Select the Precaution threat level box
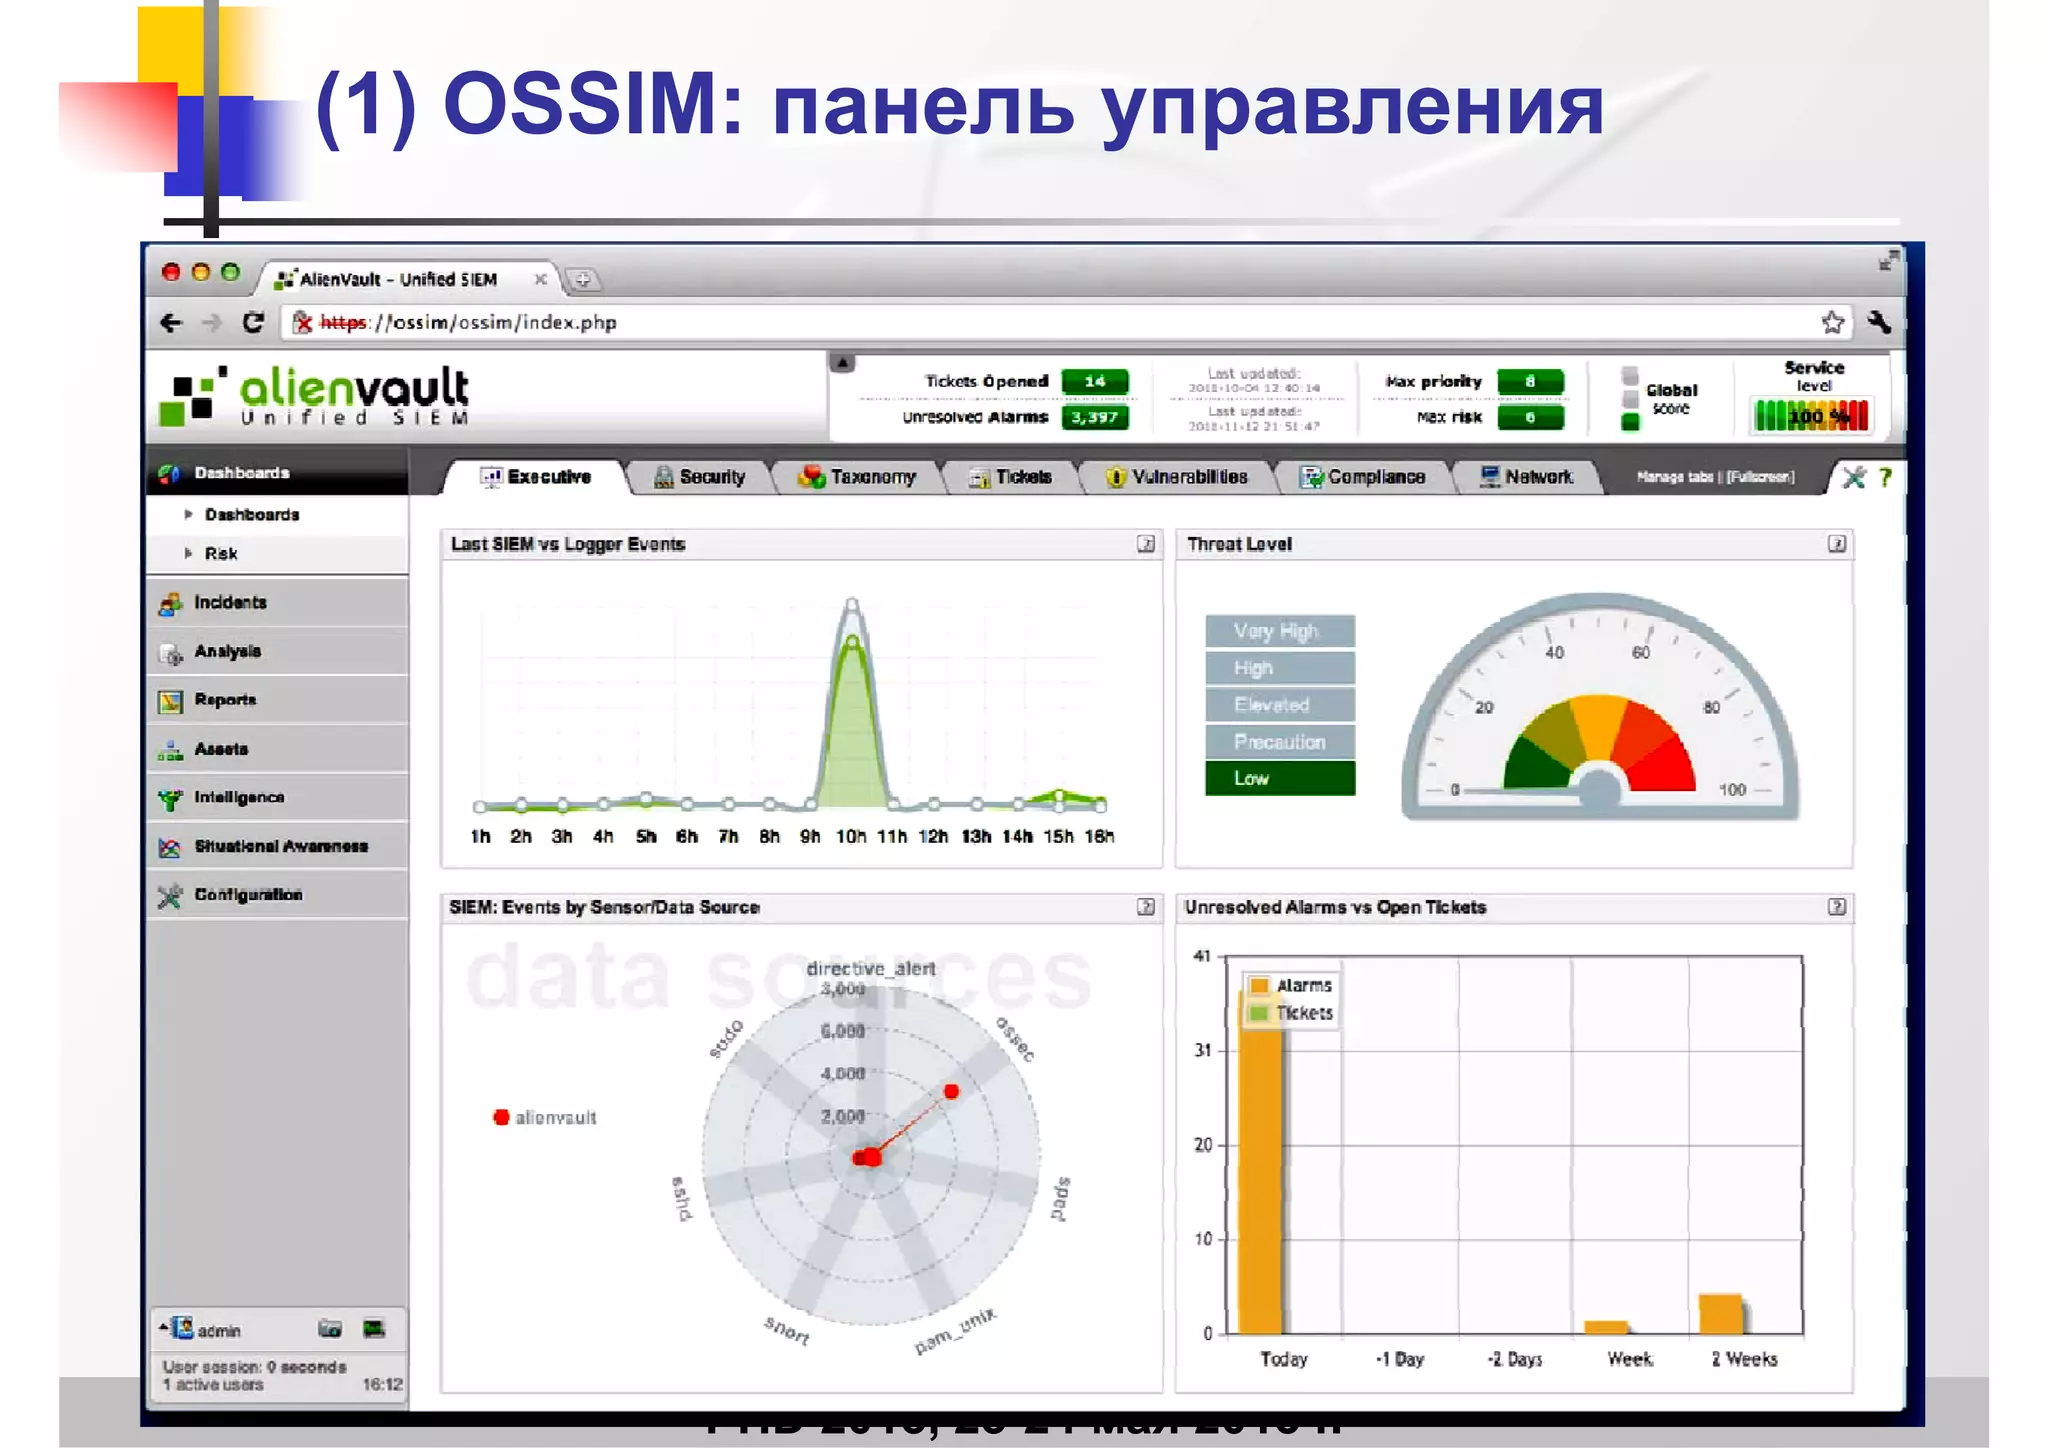This screenshot has height=1448, width=2048. pos(1280,742)
